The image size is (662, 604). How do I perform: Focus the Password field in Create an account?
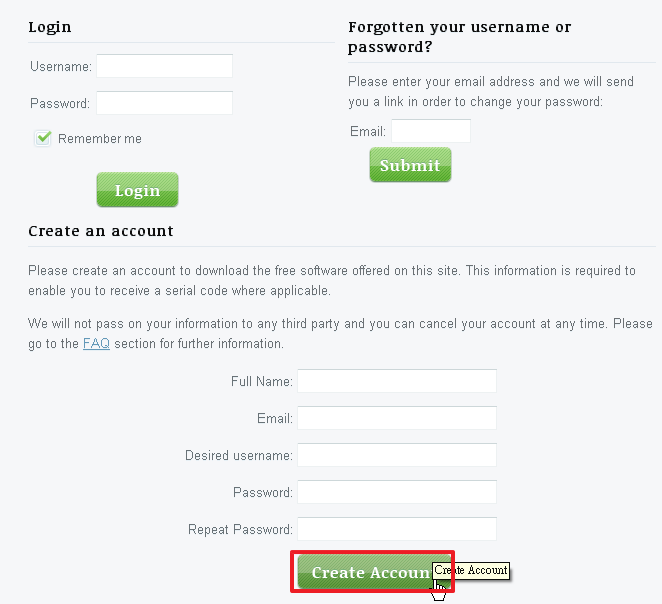coord(397,492)
